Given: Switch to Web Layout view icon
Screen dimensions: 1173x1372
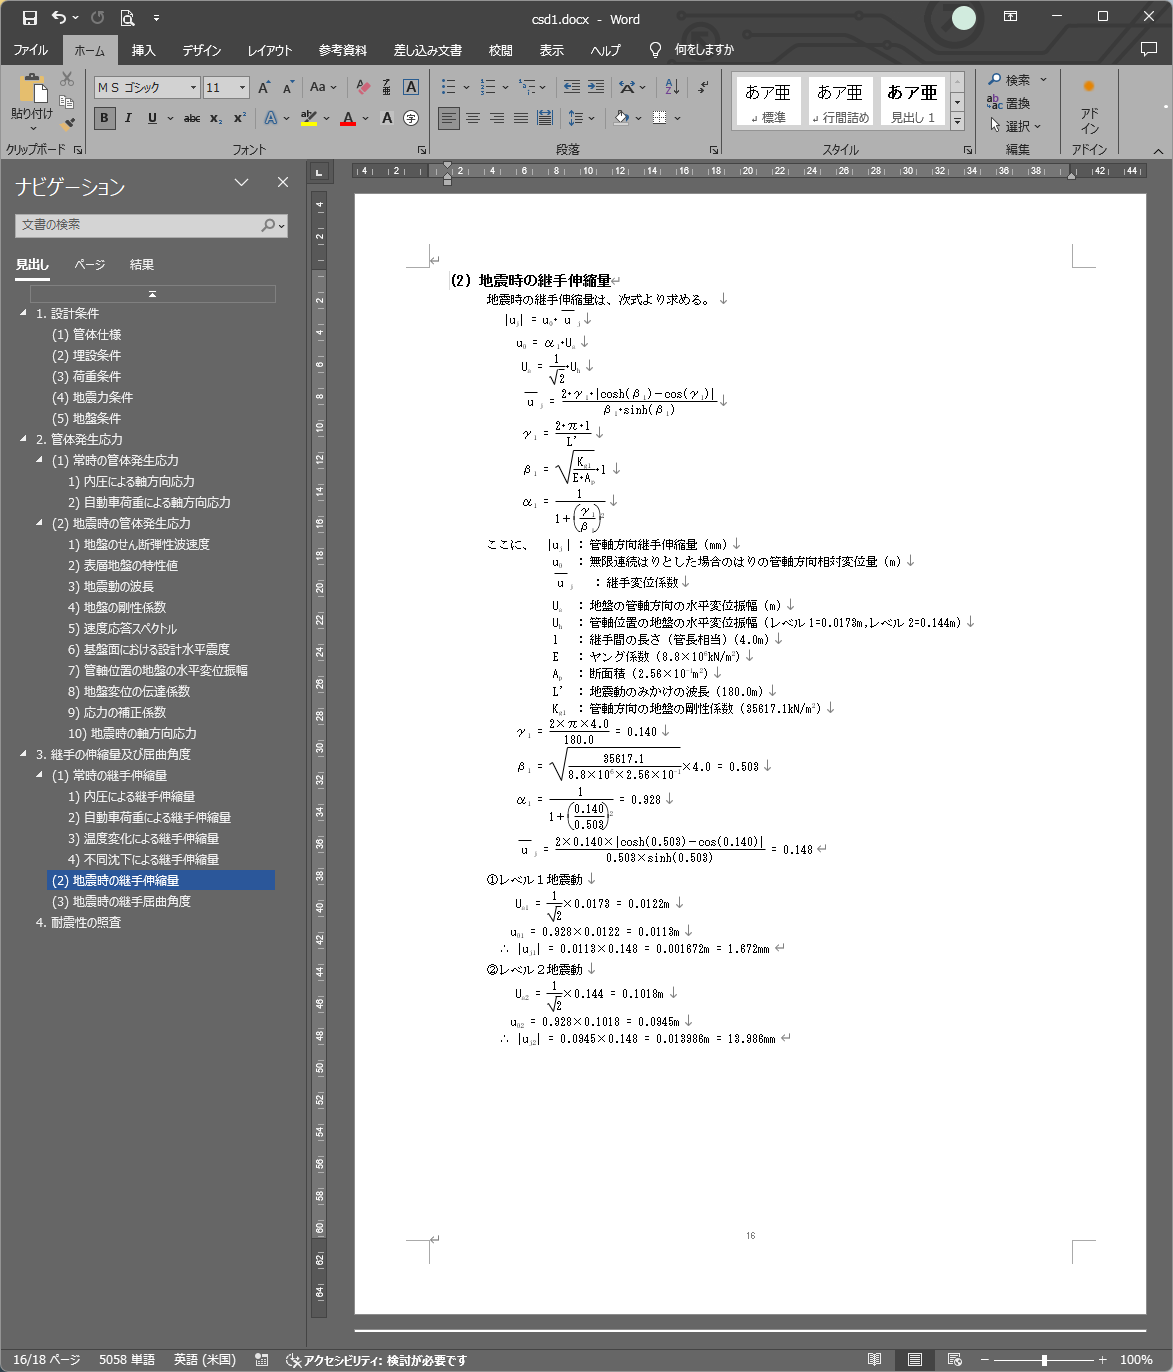Looking at the screenshot, I should tap(954, 1359).
